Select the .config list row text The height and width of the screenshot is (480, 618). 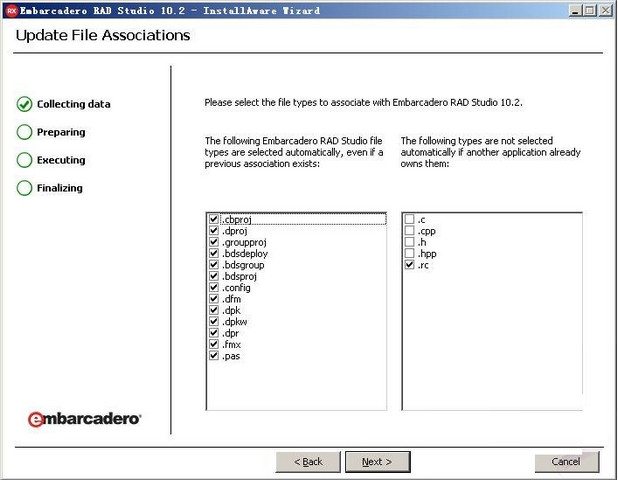point(236,288)
